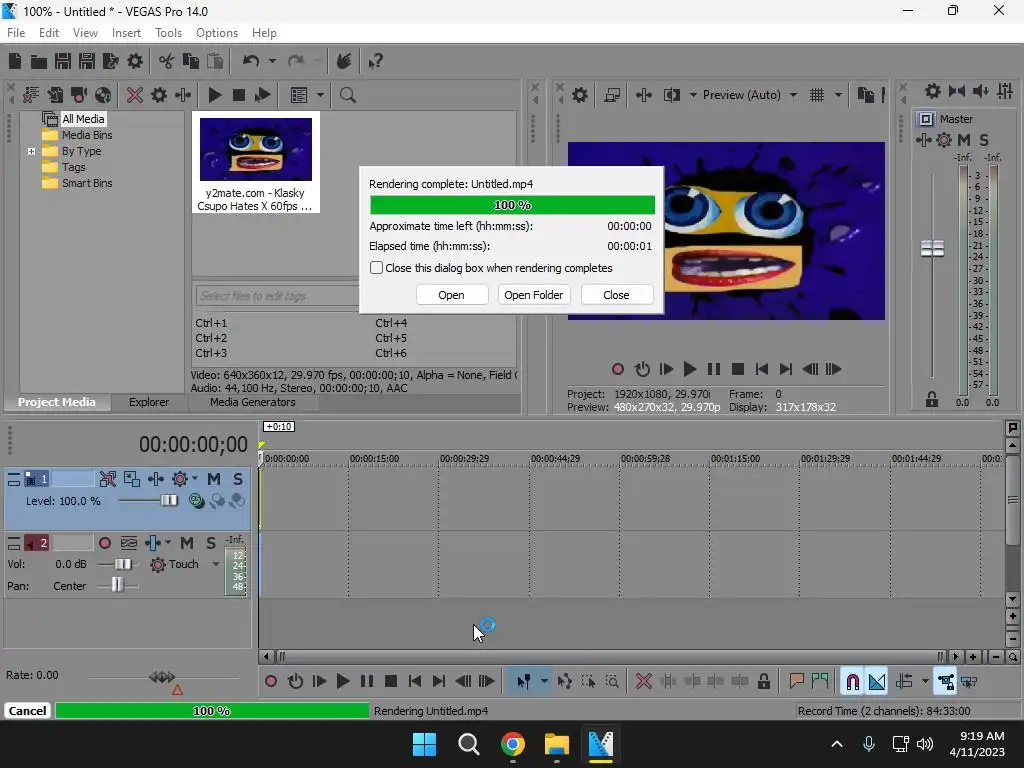Viewport: 1024px width, 768px height.
Task: Click the Preview on External Monitor icon
Action: (612, 95)
